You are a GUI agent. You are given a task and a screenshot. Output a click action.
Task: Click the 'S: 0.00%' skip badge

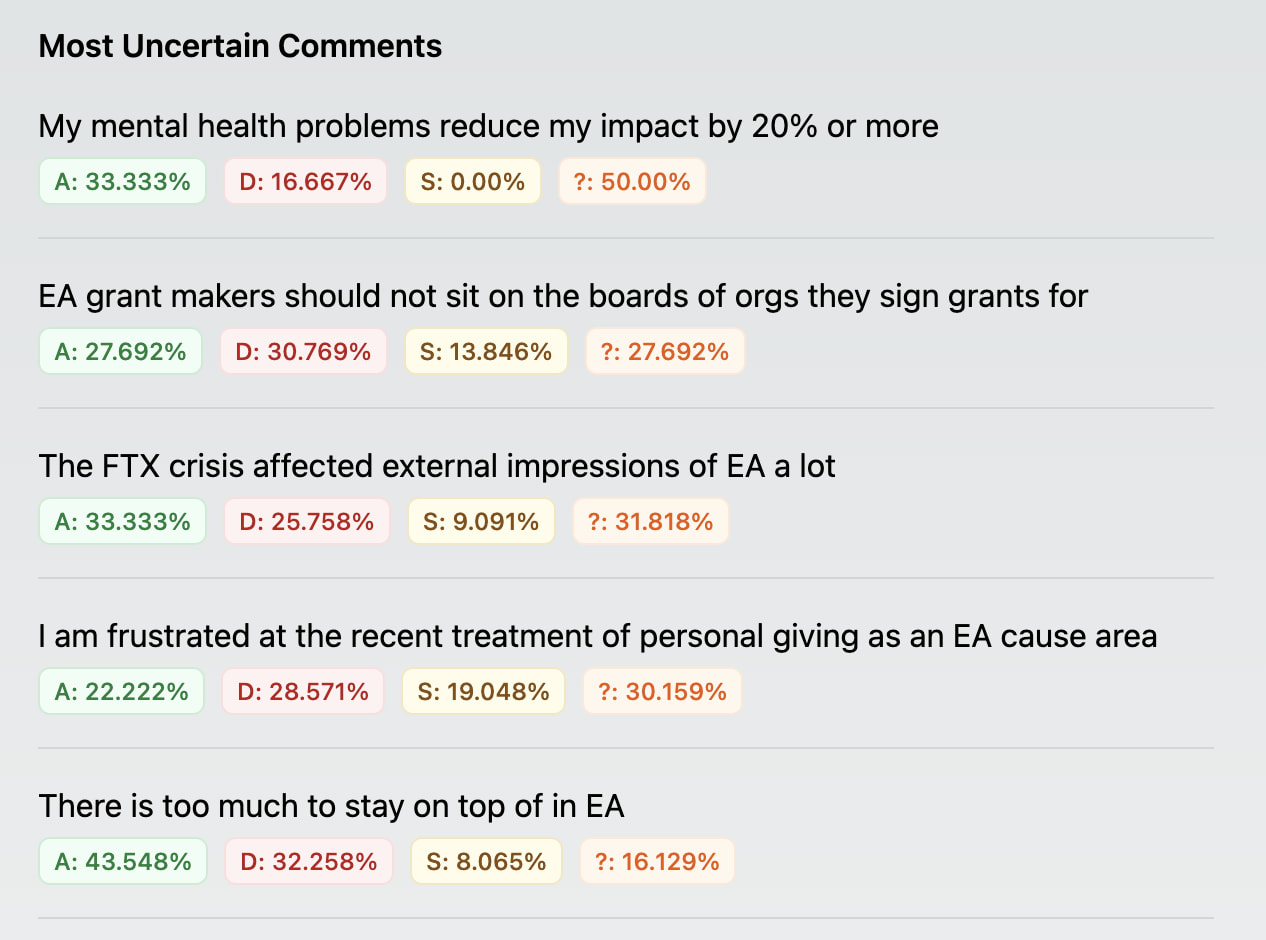pos(473,181)
